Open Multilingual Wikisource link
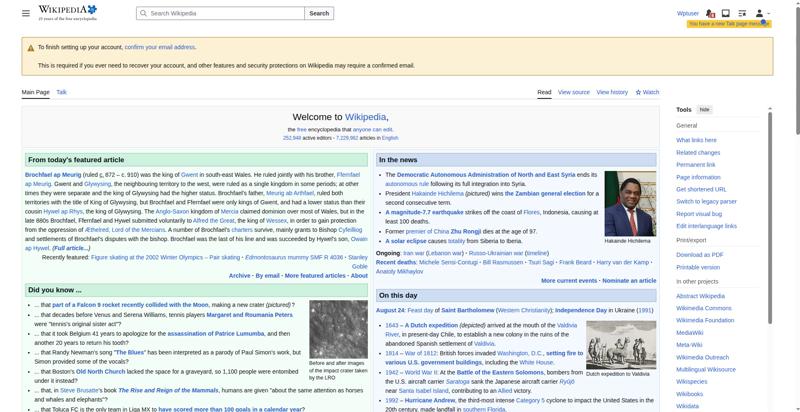The height and width of the screenshot is (412, 800). coord(706,370)
